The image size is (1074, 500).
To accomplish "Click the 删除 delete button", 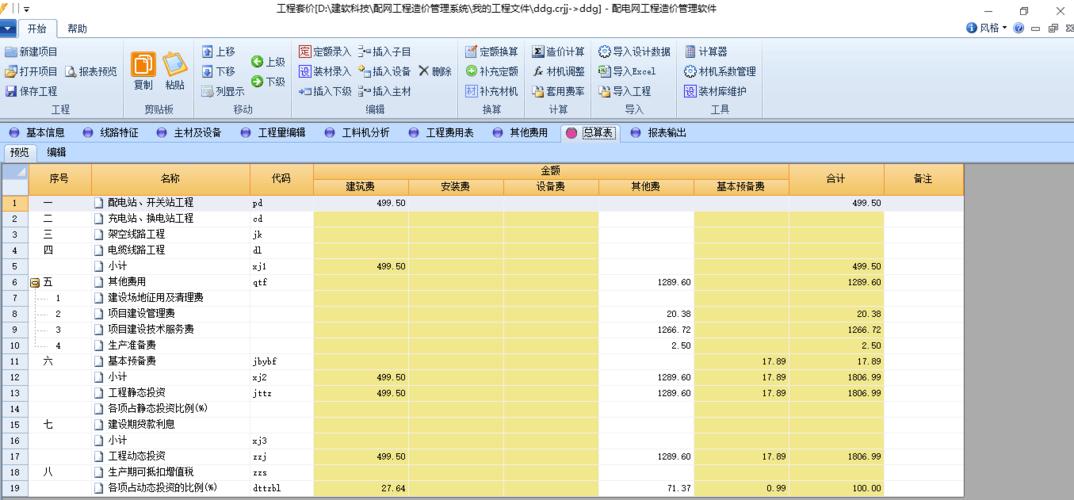I will (435, 71).
